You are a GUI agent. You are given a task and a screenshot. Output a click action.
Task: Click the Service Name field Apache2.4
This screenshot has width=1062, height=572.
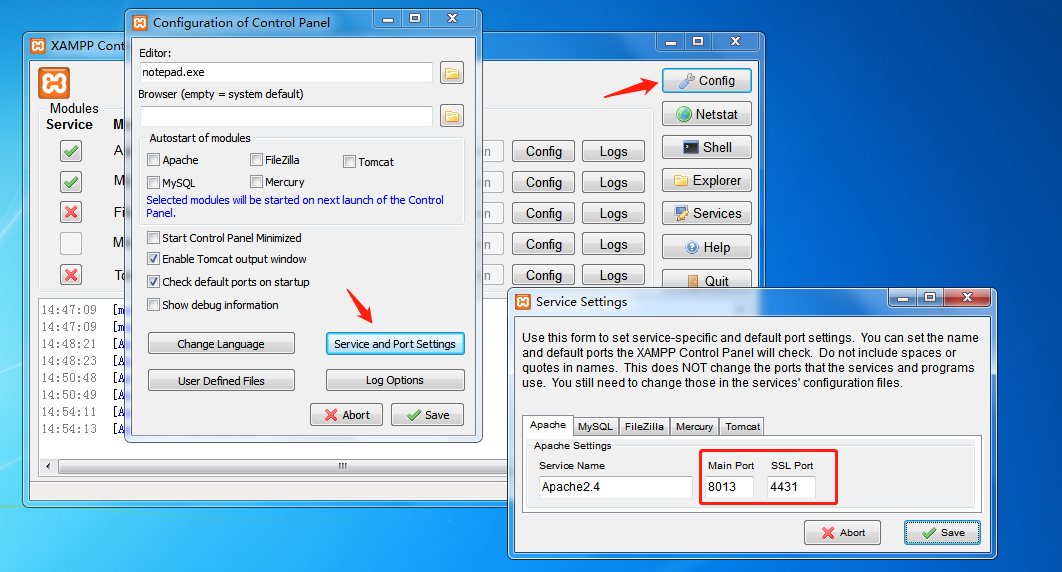(616, 487)
